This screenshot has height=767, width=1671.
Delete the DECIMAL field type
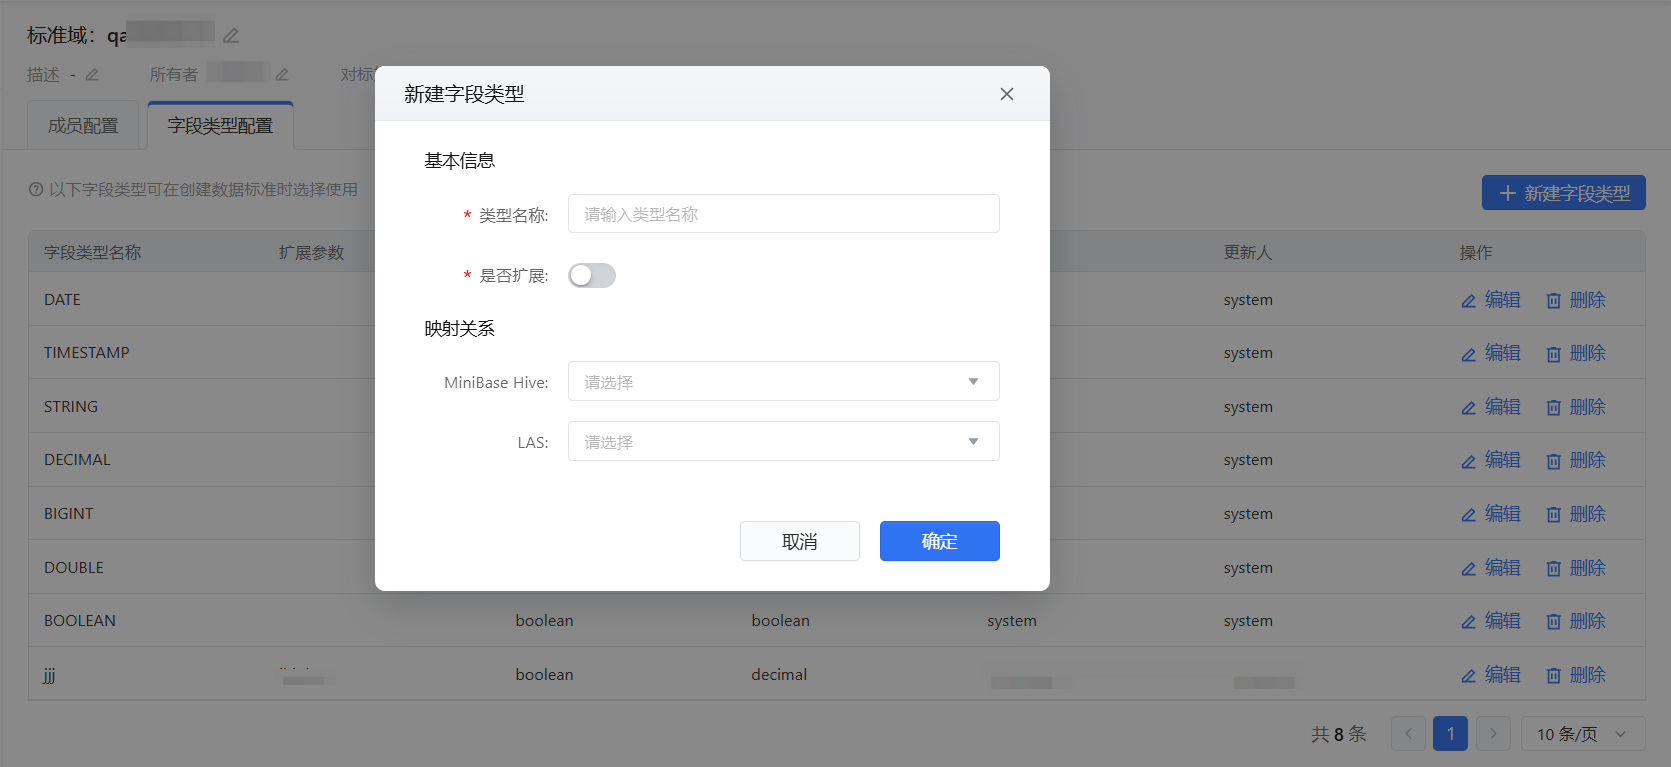pos(1576,460)
